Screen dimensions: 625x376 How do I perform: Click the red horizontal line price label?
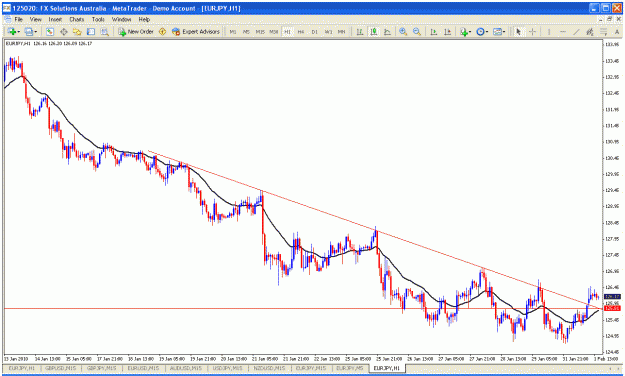pyautogui.click(x=612, y=309)
